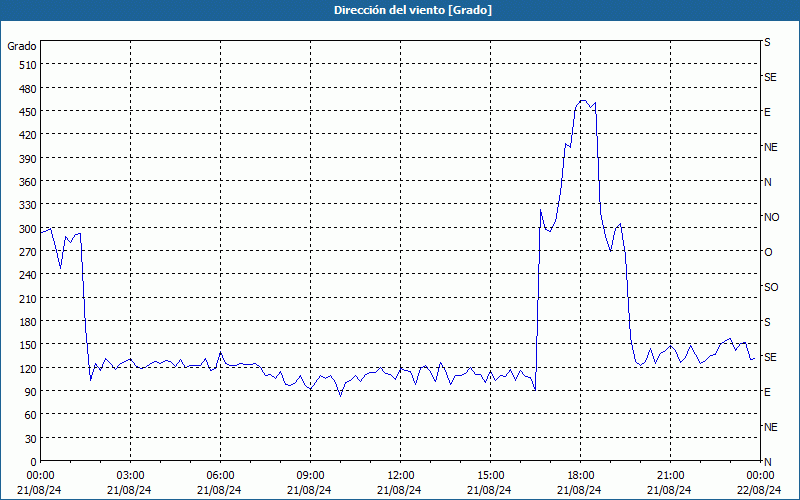800x500 pixels.
Task: Select the 06:00 time axis label
Action: click(220, 476)
